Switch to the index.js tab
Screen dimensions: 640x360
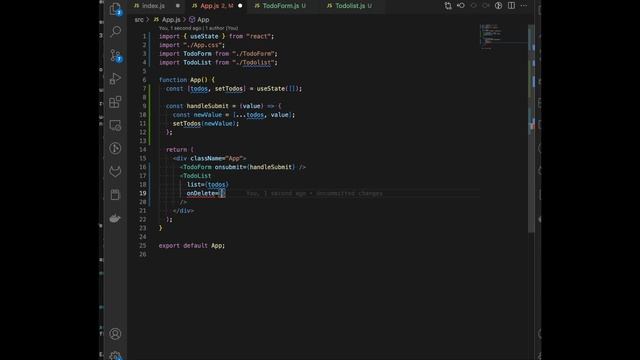[x=153, y=6]
